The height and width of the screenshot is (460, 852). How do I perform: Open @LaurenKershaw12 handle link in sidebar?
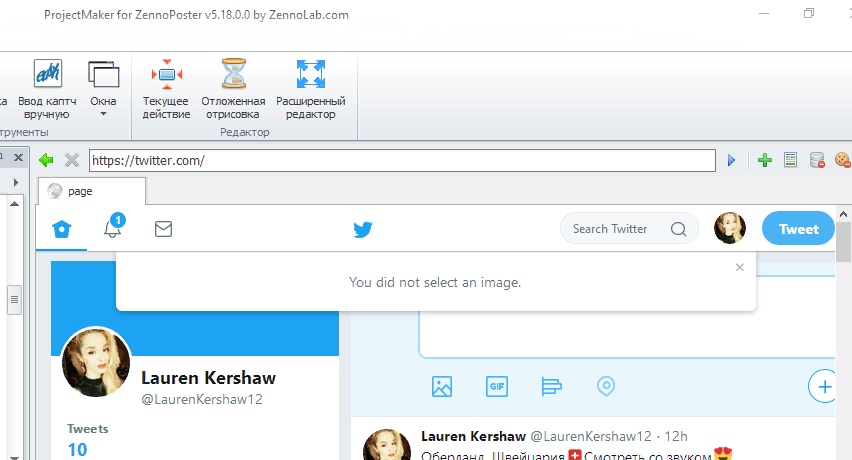pyautogui.click(x=202, y=399)
